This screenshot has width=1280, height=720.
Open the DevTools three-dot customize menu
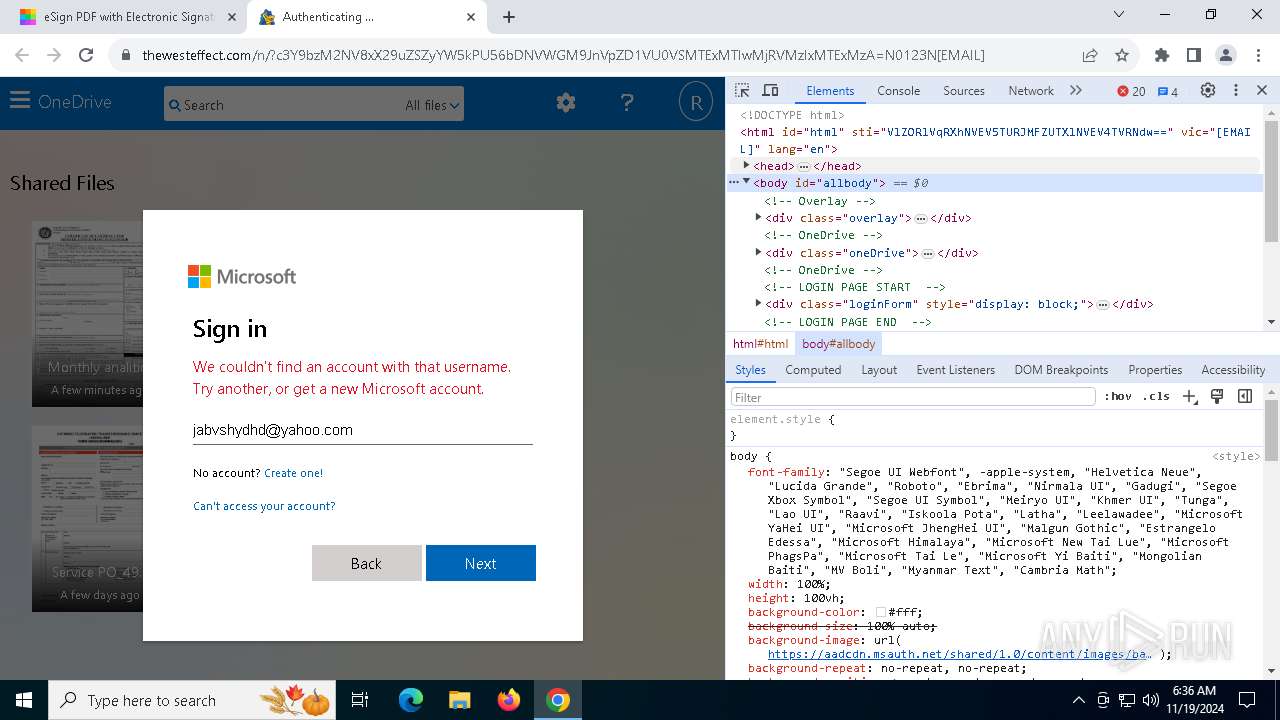coord(1236,90)
